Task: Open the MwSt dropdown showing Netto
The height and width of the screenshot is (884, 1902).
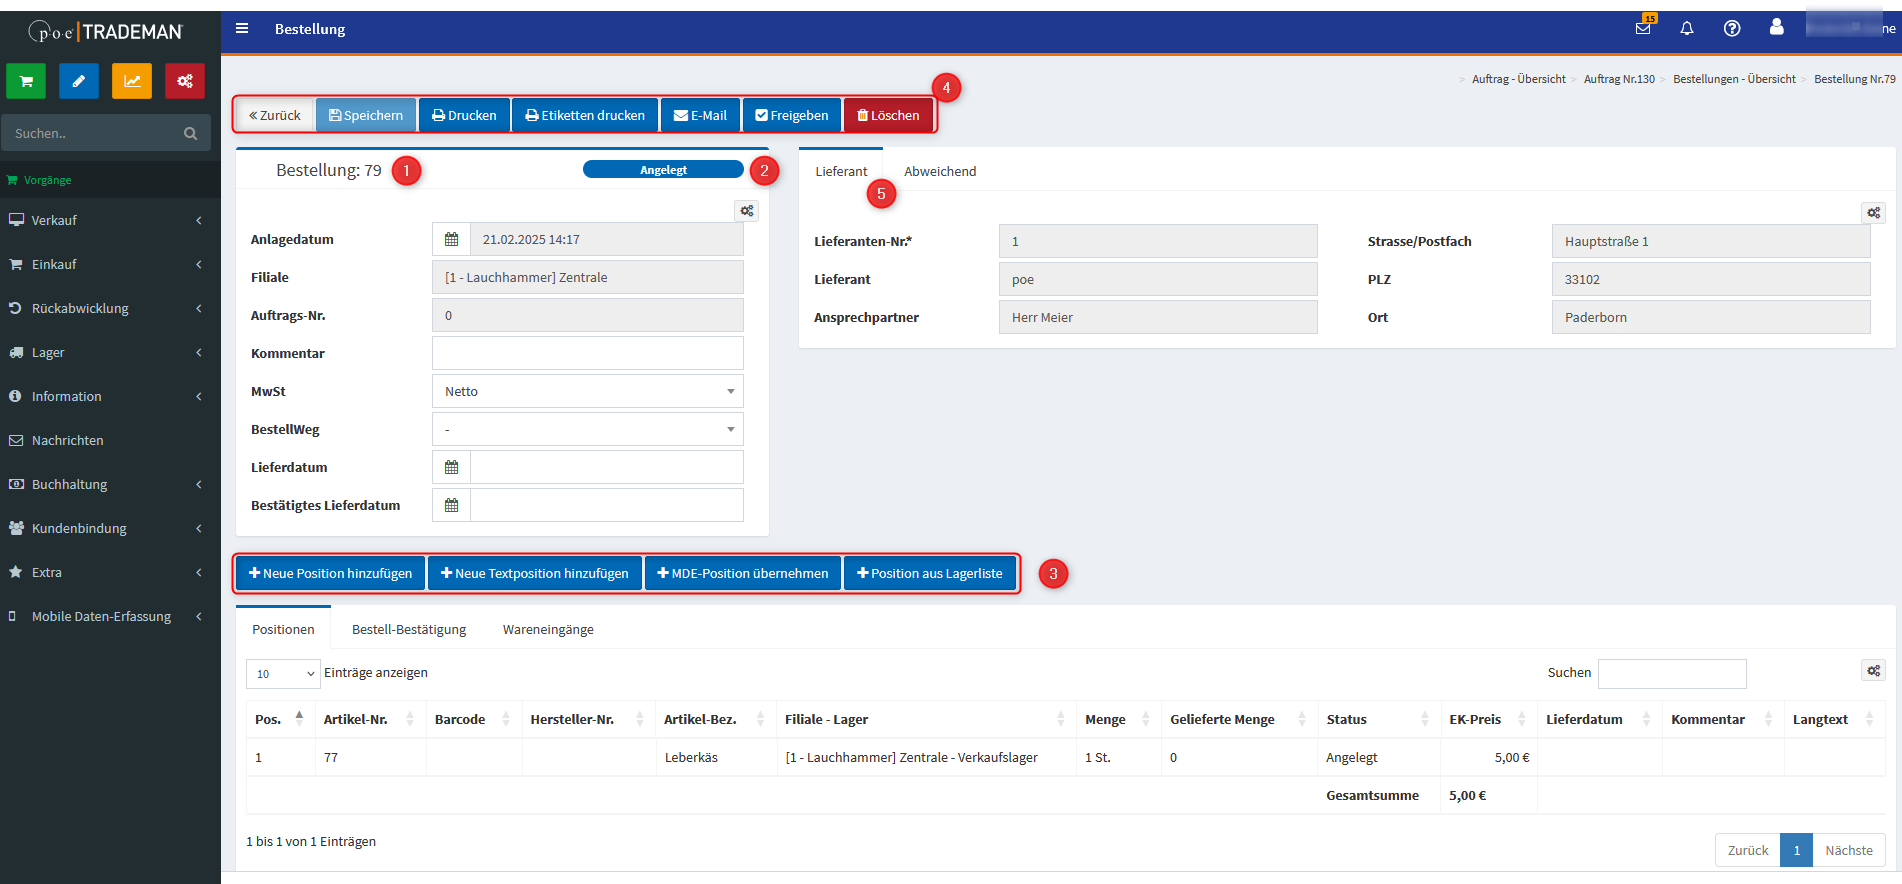Action: 588,391
